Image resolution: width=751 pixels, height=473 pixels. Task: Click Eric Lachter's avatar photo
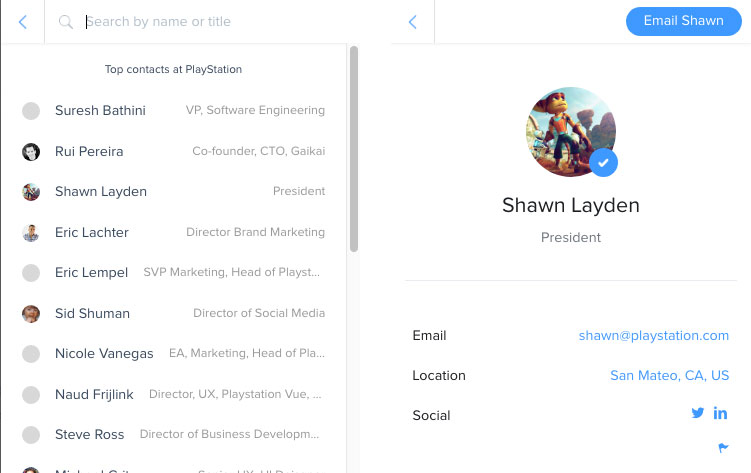pos(31,233)
